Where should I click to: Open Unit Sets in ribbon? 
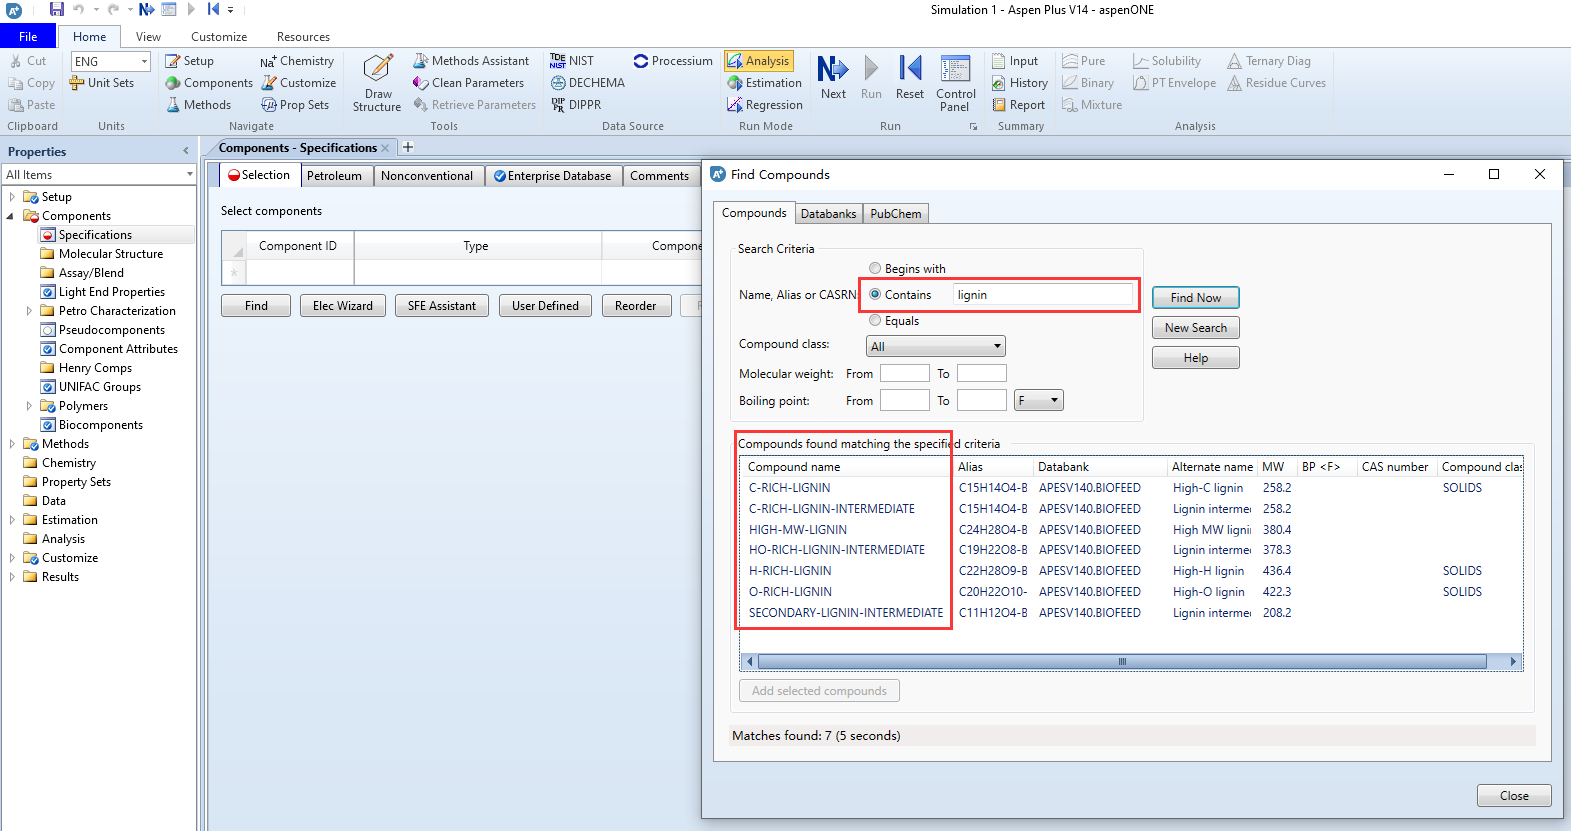pos(101,83)
